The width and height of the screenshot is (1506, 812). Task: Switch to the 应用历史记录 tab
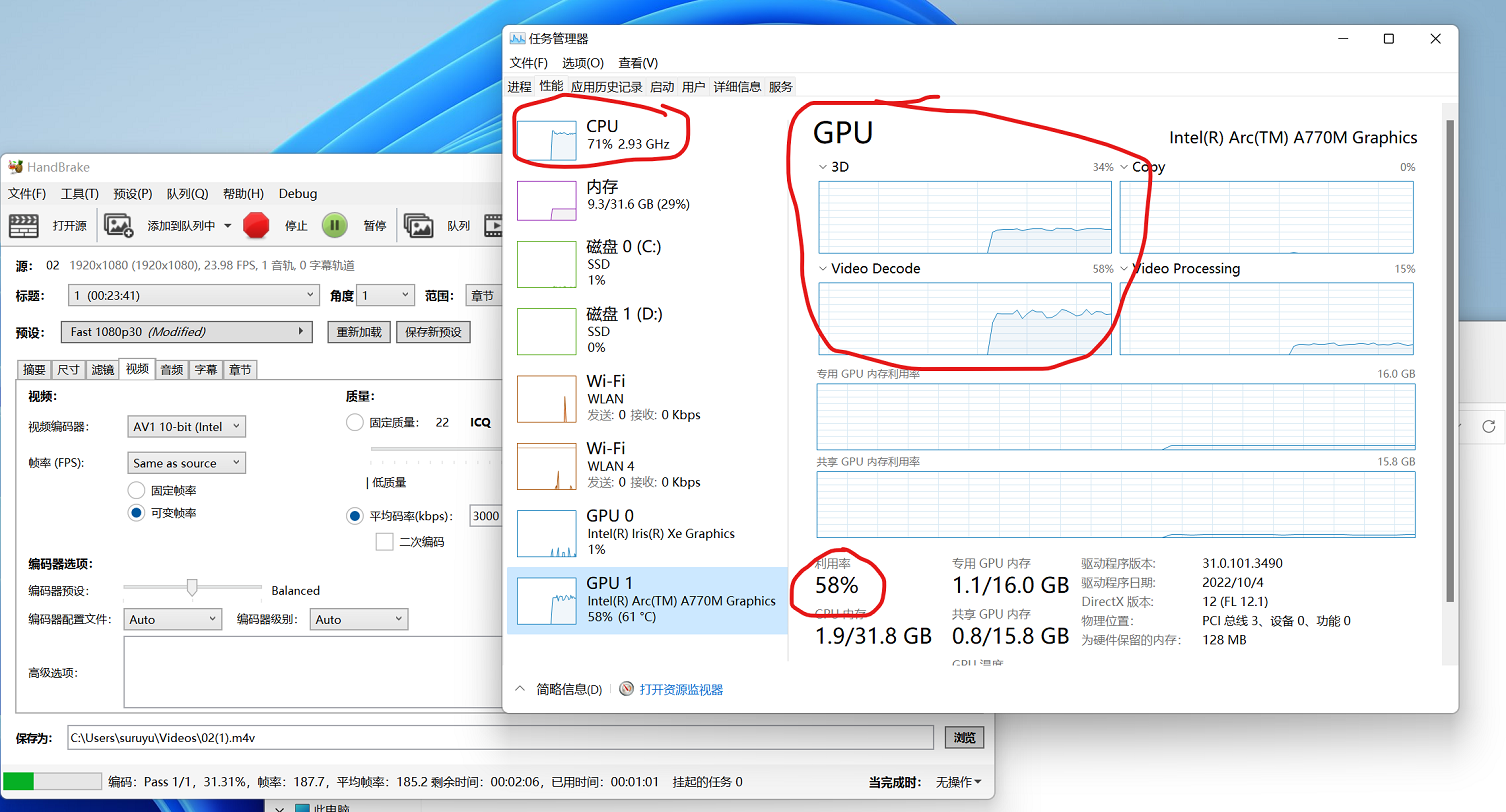pos(607,87)
